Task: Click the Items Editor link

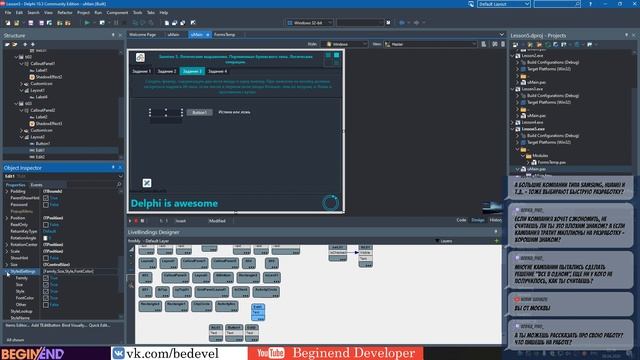Action: pyautogui.click(x=17, y=325)
